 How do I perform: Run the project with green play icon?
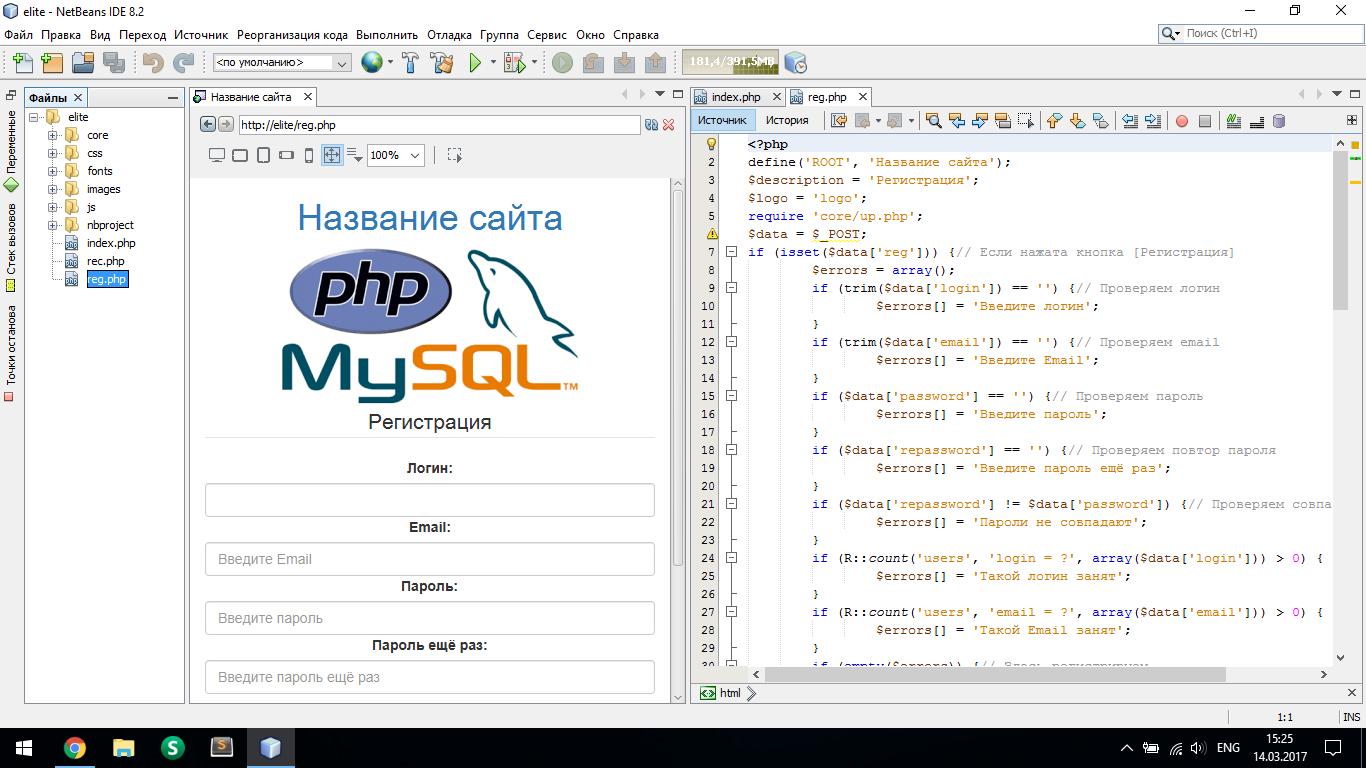tap(476, 63)
